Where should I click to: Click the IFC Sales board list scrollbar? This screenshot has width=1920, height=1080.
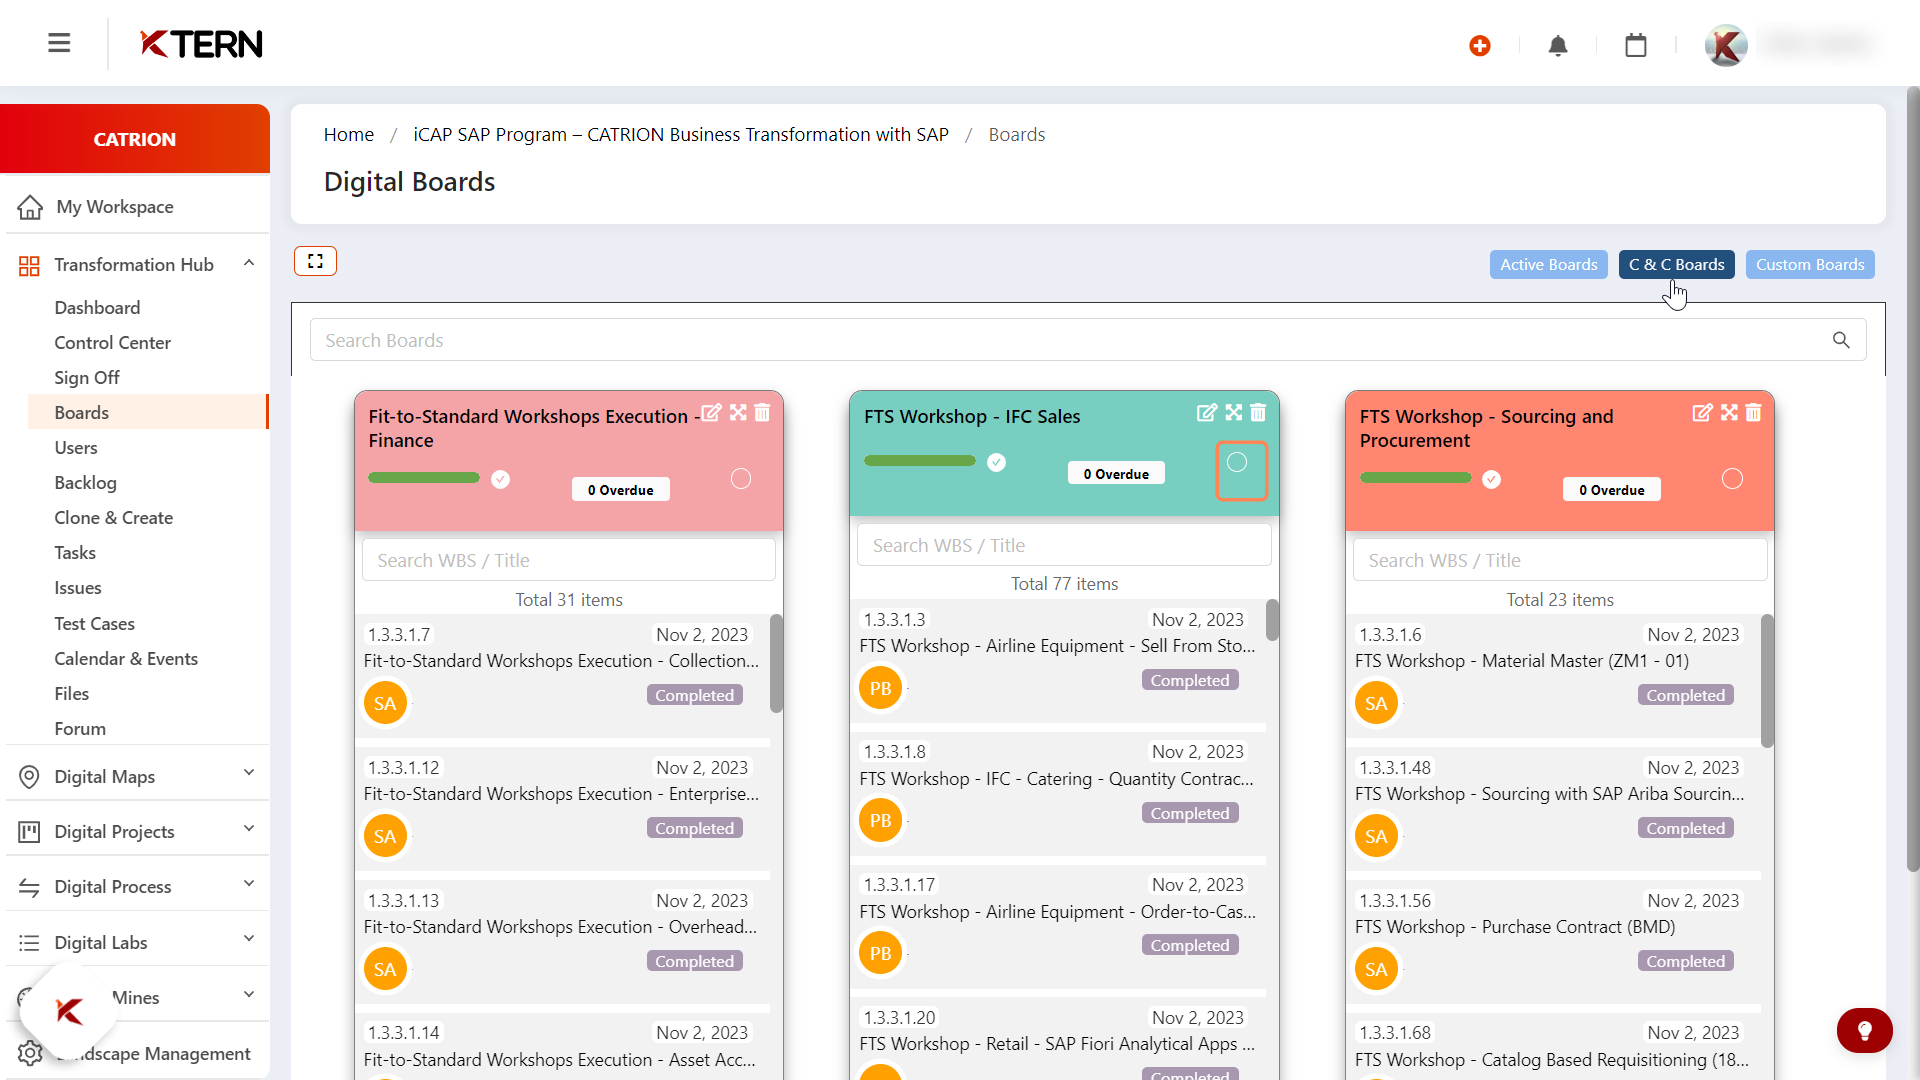(x=1272, y=620)
